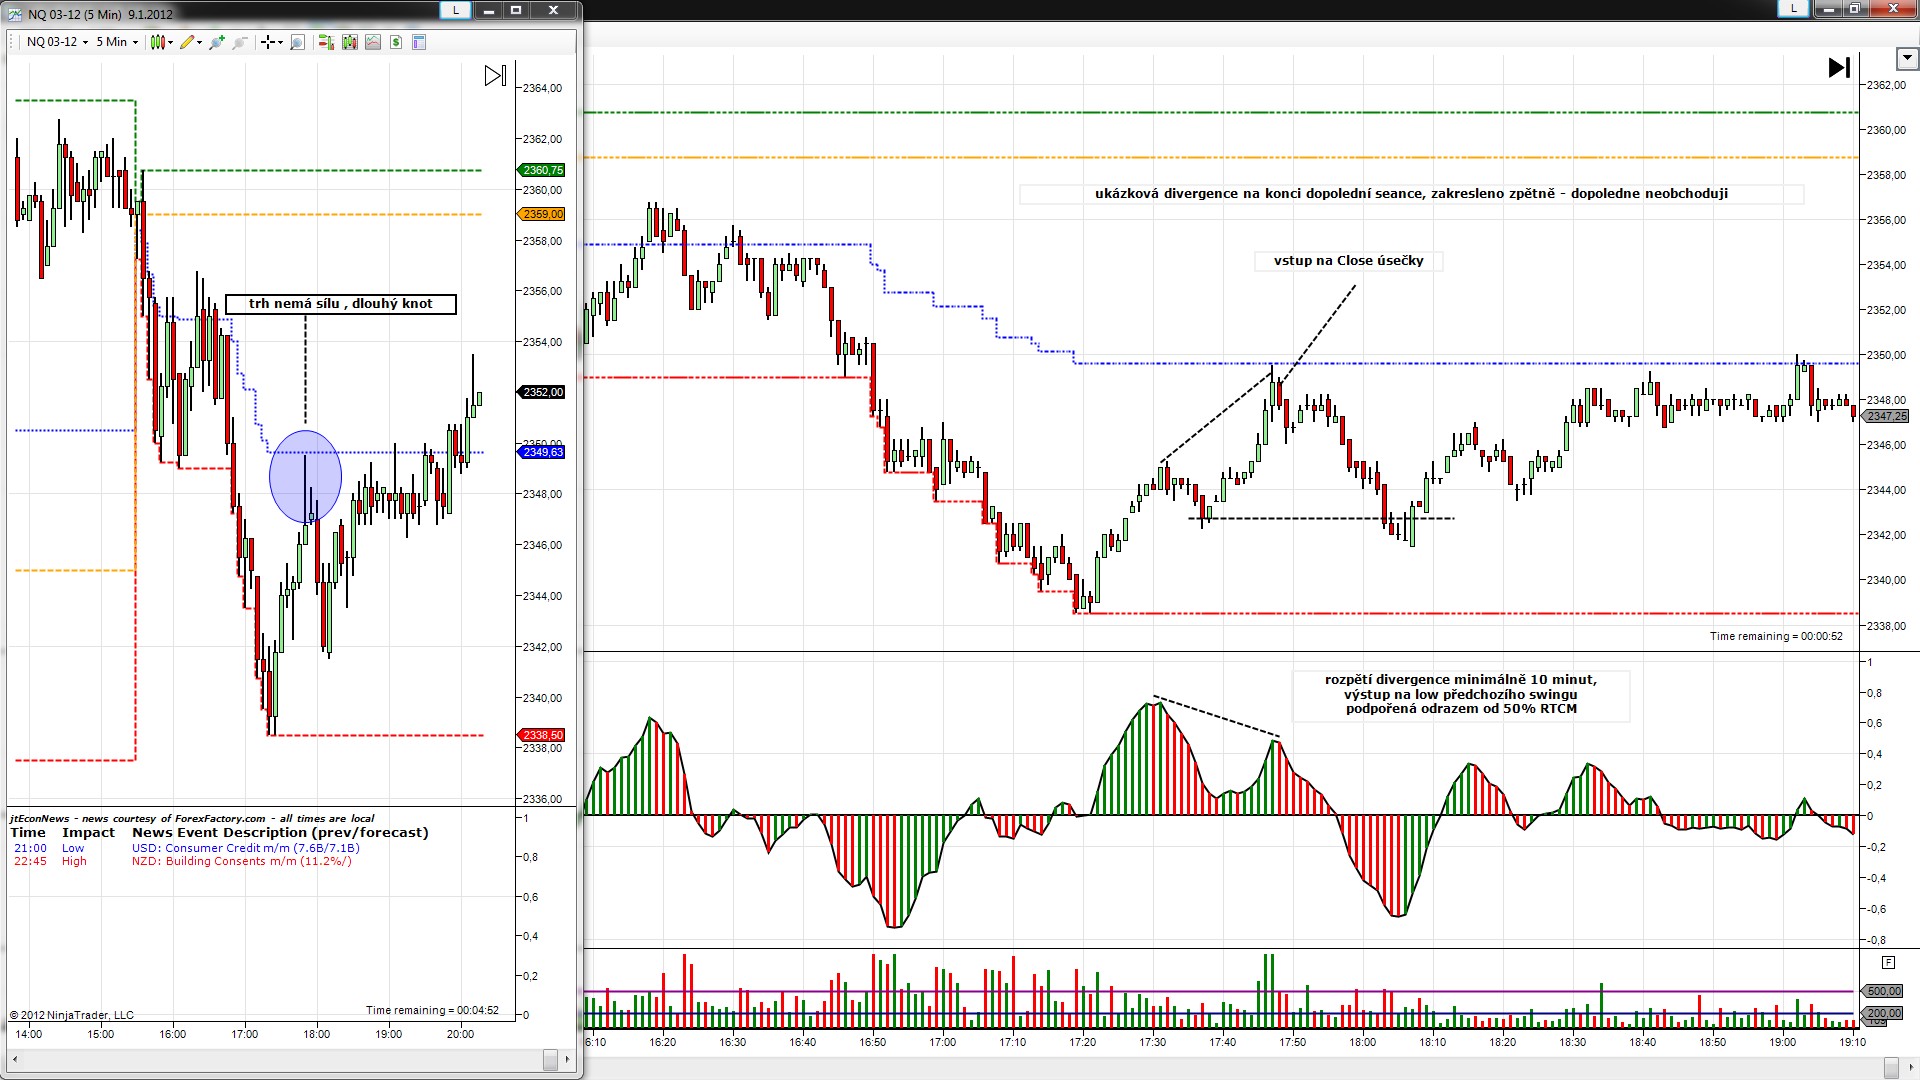Toggle the L link button on main window
Image resolution: width=1920 pixels, height=1080 pixels.
click(x=1793, y=8)
